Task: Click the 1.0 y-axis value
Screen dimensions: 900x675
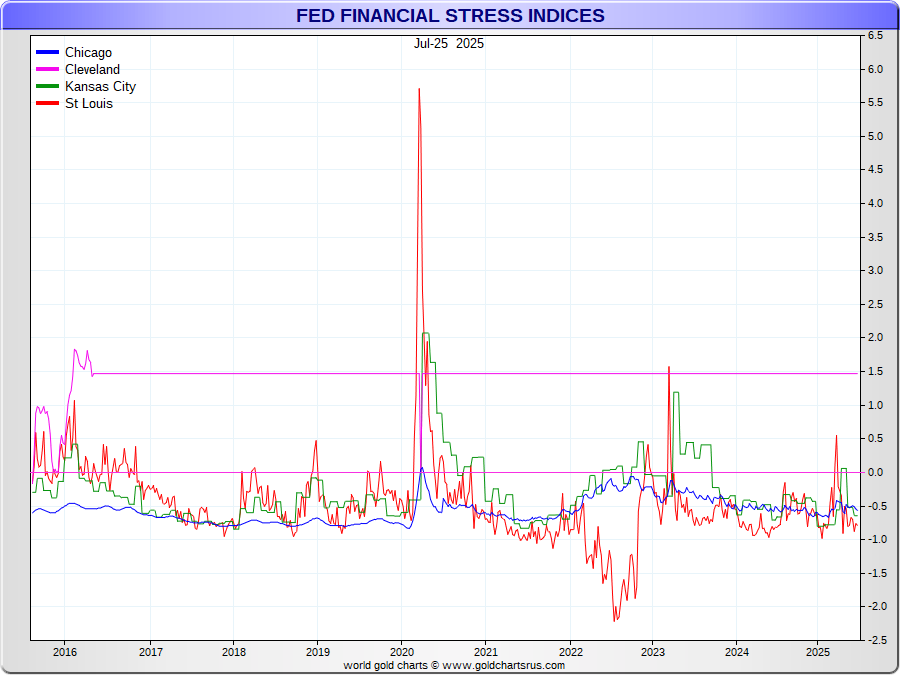Action: 875,405
